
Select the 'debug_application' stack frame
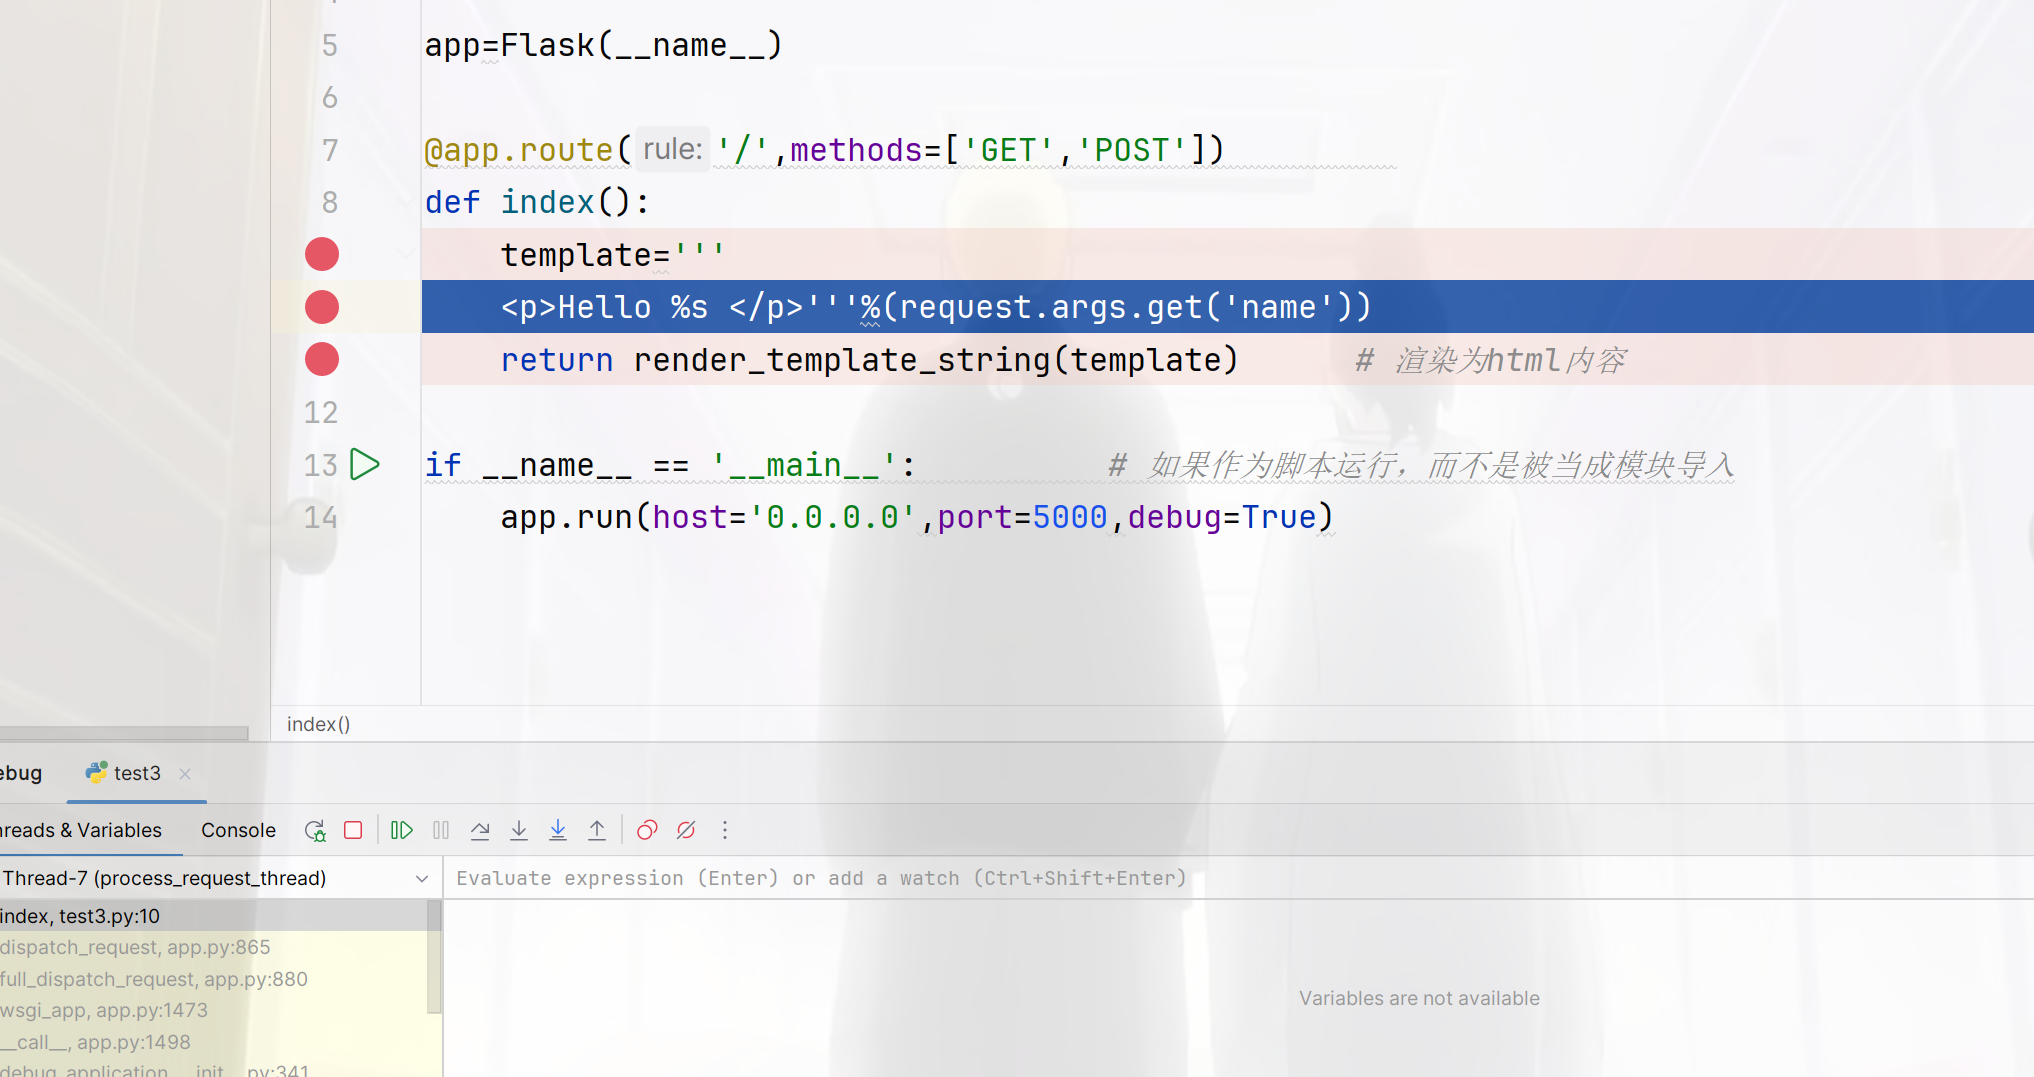tap(213, 1069)
